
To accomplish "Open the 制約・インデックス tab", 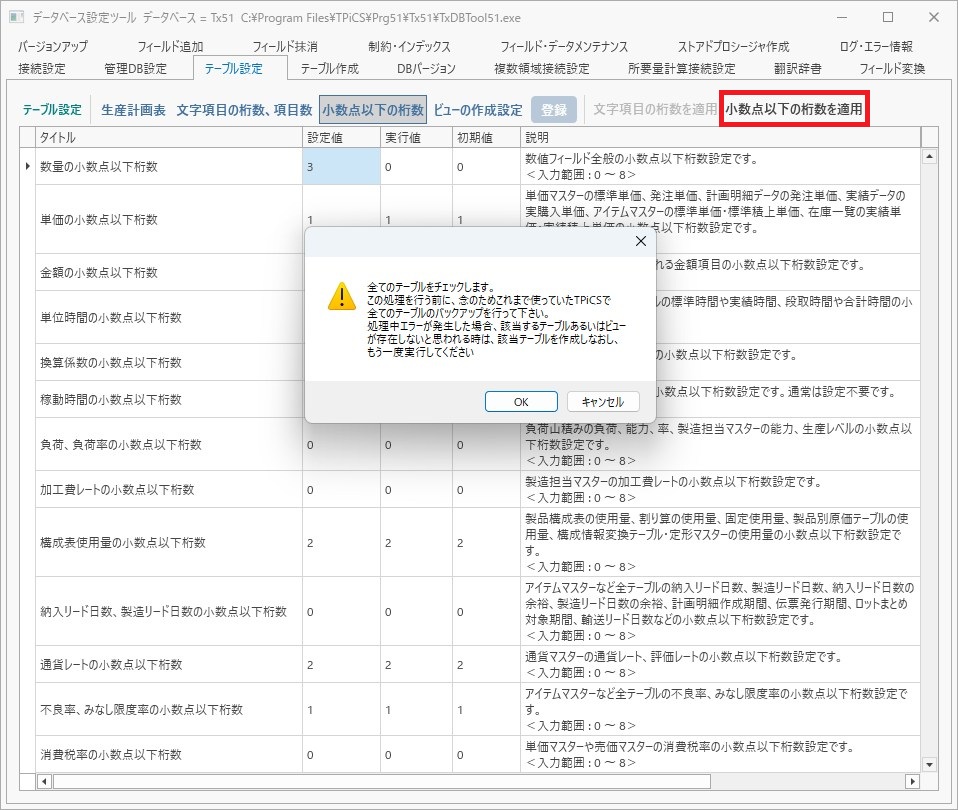I will 409,46.
